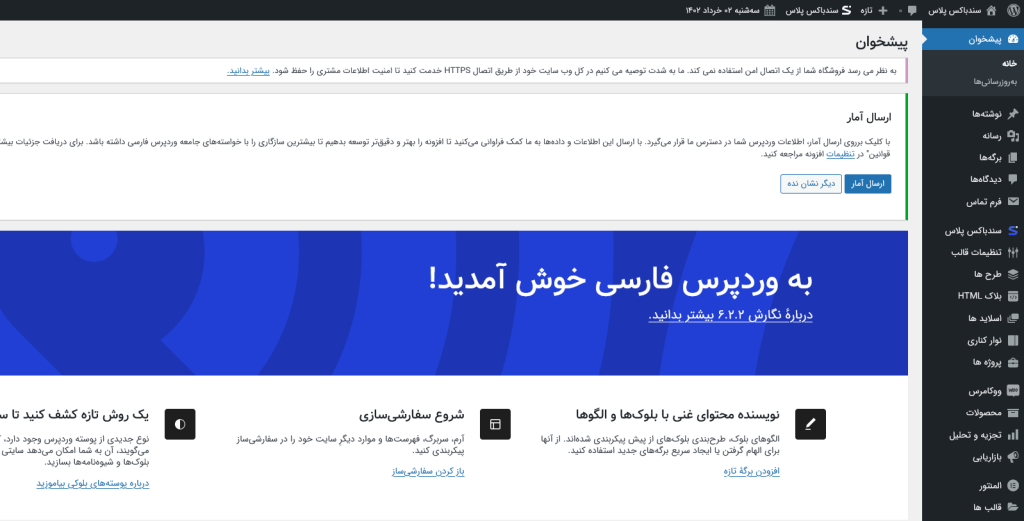
Task: Select the 'خانه' submenu item
Action: click(1010, 63)
